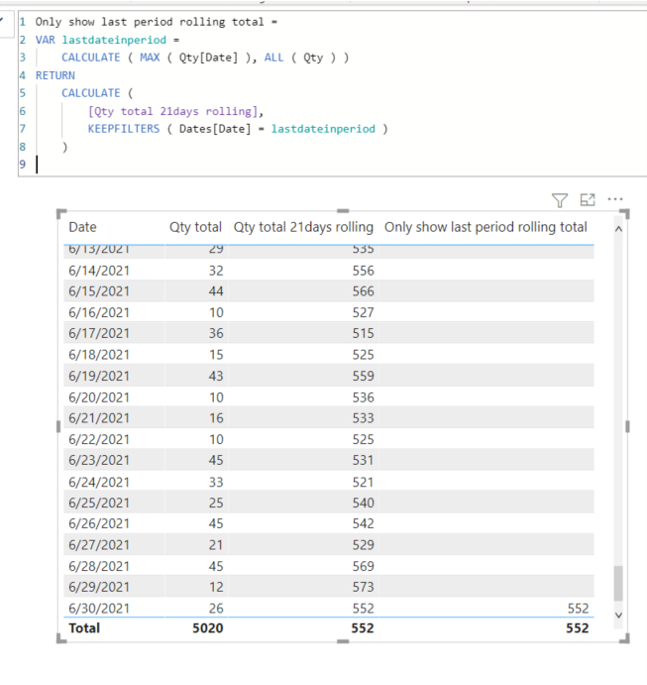
Task: Sort by Qty total column header
Action: [196, 227]
